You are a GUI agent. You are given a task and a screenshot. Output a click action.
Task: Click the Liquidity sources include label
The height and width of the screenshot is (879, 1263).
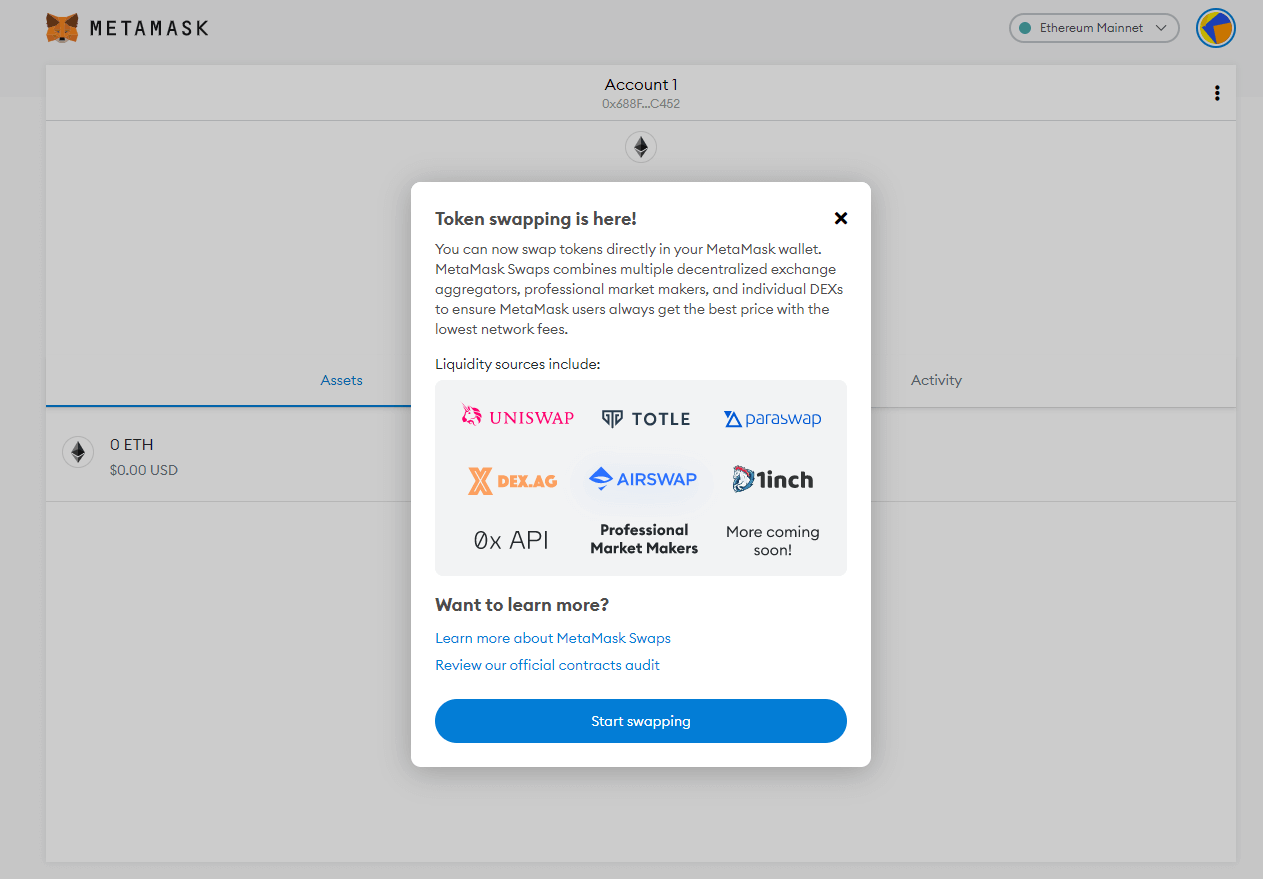click(x=518, y=364)
